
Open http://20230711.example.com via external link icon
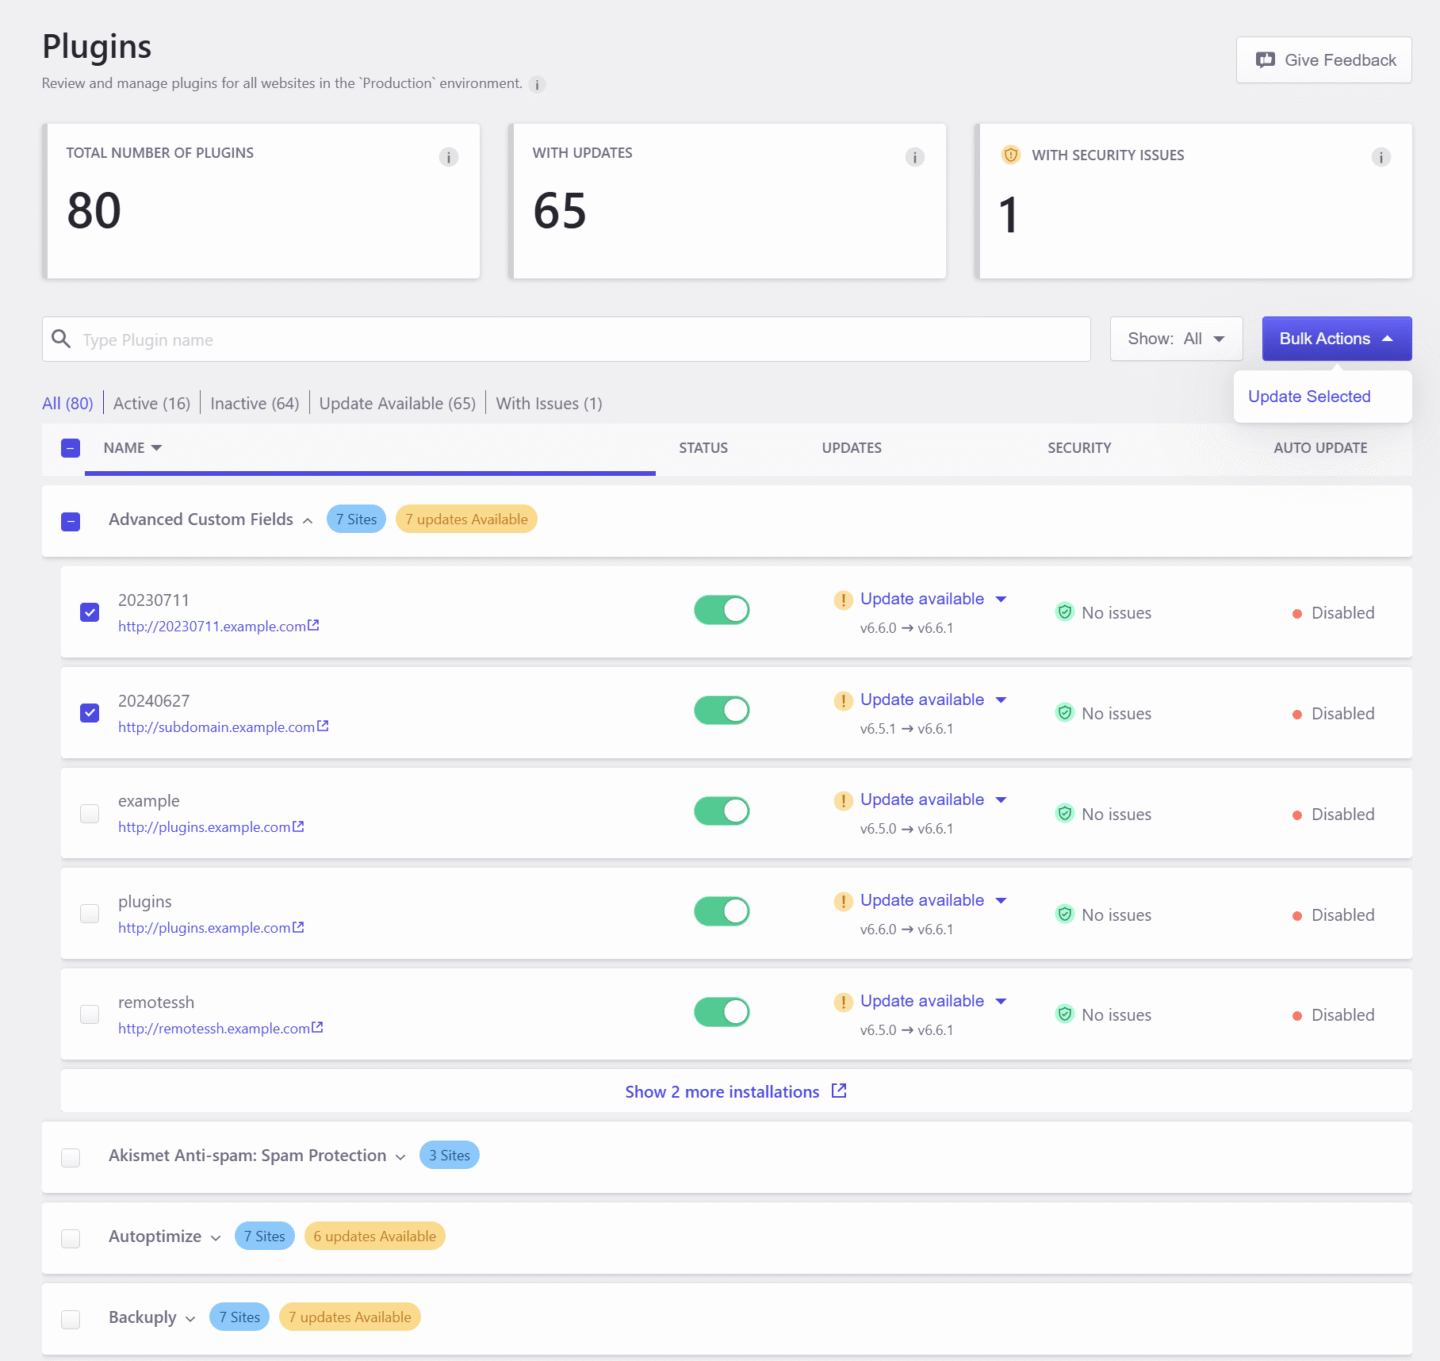point(315,625)
